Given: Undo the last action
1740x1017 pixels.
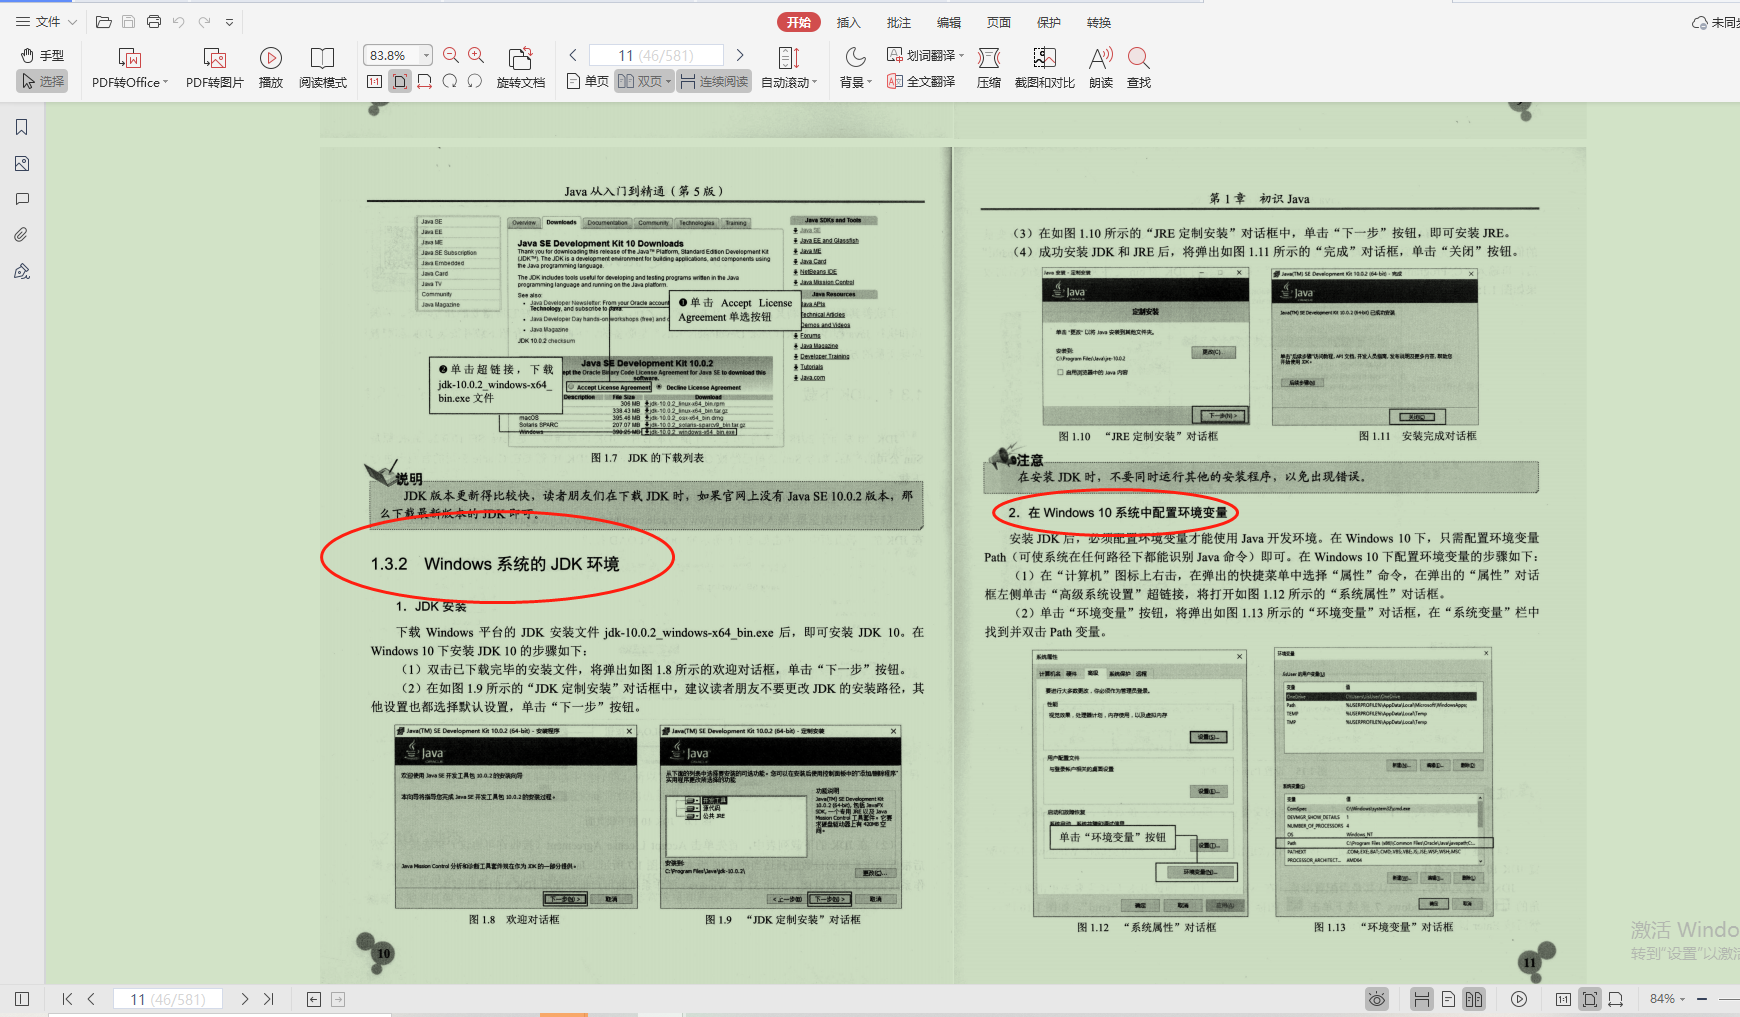Looking at the screenshot, I should (179, 22).
